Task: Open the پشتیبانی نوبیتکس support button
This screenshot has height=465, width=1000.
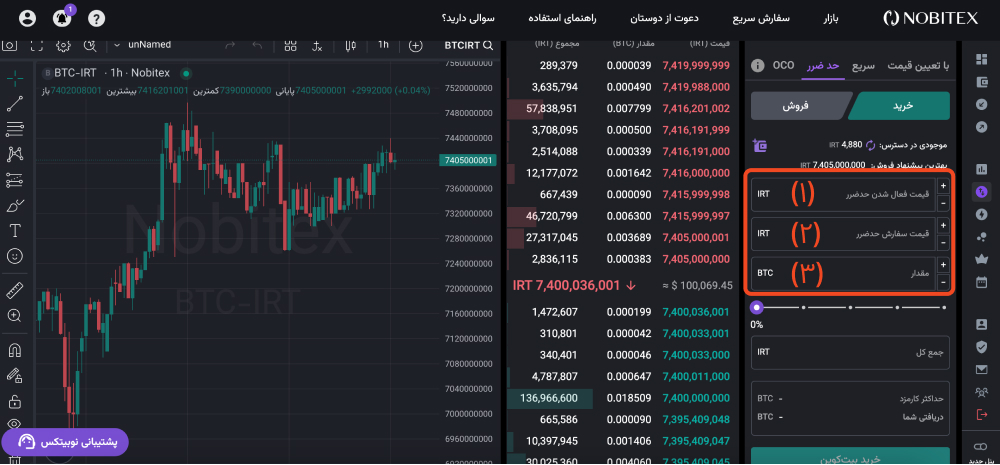Action: coord(65,442)
